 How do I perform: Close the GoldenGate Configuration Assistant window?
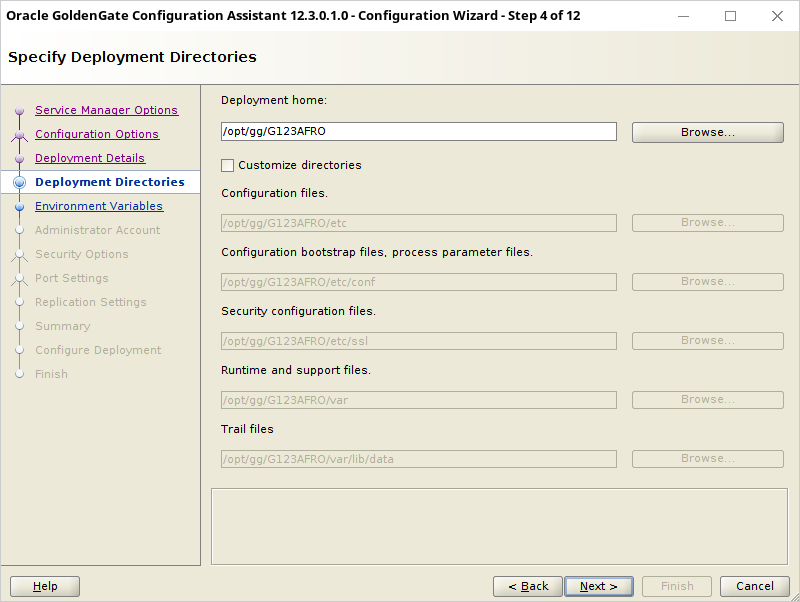point(777,16)
